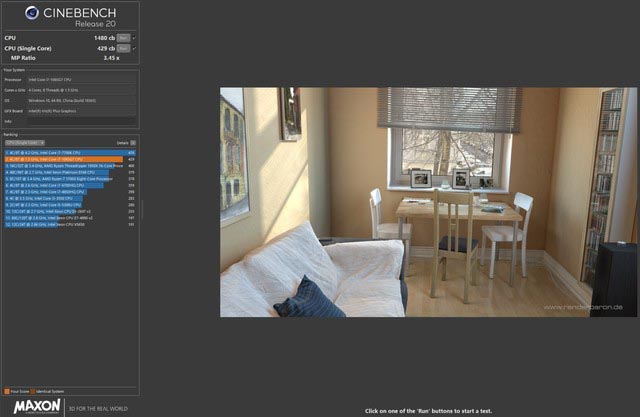The height and width of the screenshot is (417, 640).
Task: Select ranking row 1 Intel Core i7-7700K
Action: [x=70, y=153]
